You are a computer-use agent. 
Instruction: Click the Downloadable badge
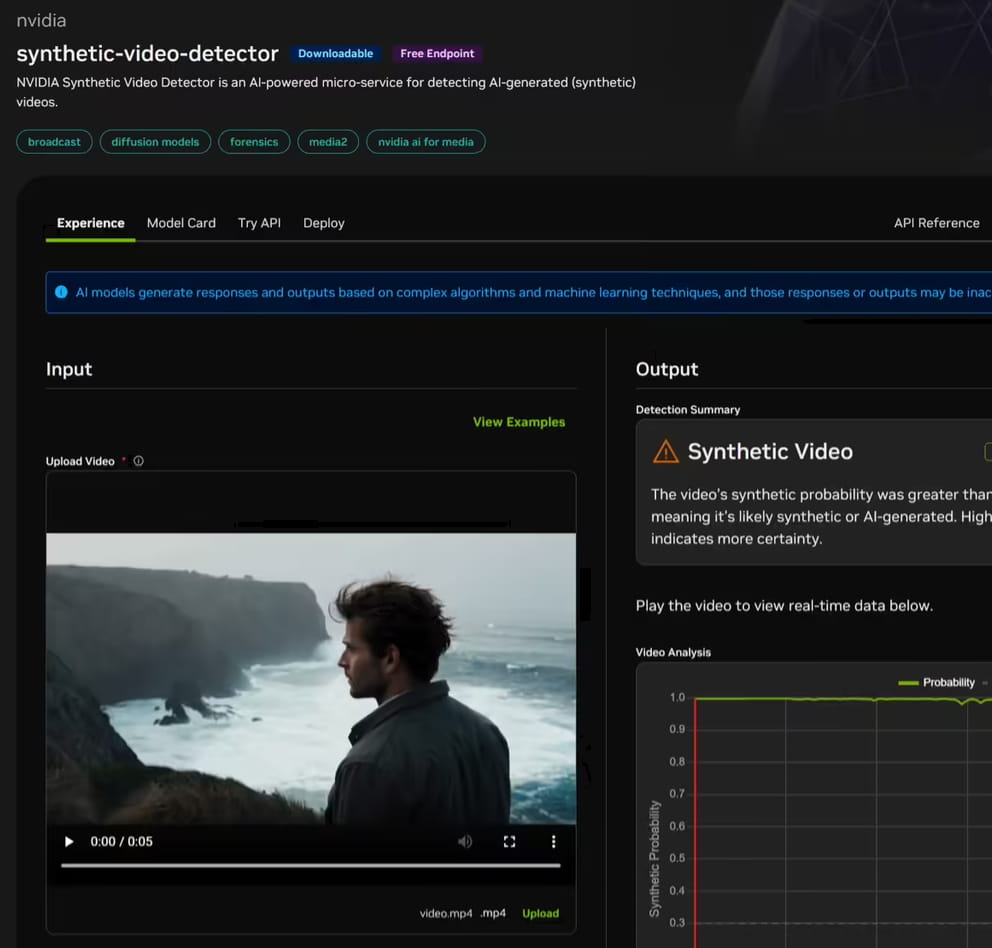(335, 54)
